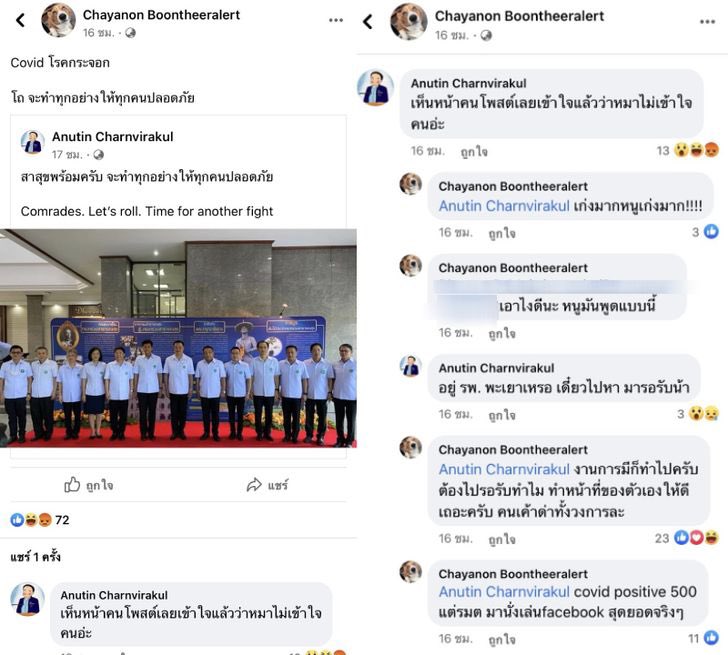Open the Chayanon Boontheeralert name in the left header

tap(161, 15)
